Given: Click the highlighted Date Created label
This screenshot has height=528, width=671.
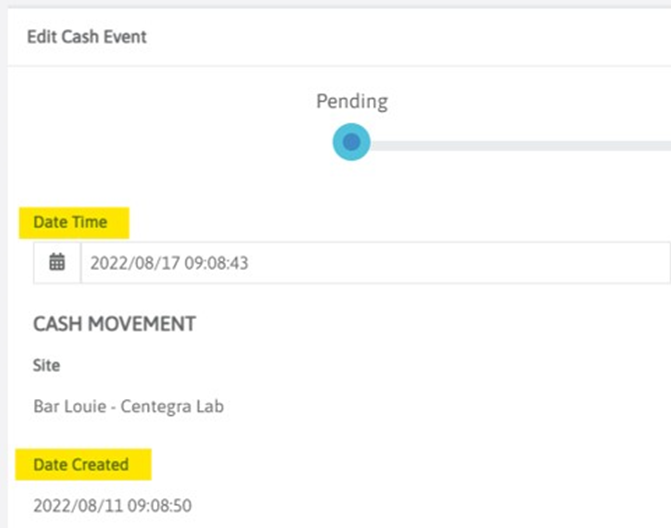Looking at the screenshot, I should (x=81, y=464).
